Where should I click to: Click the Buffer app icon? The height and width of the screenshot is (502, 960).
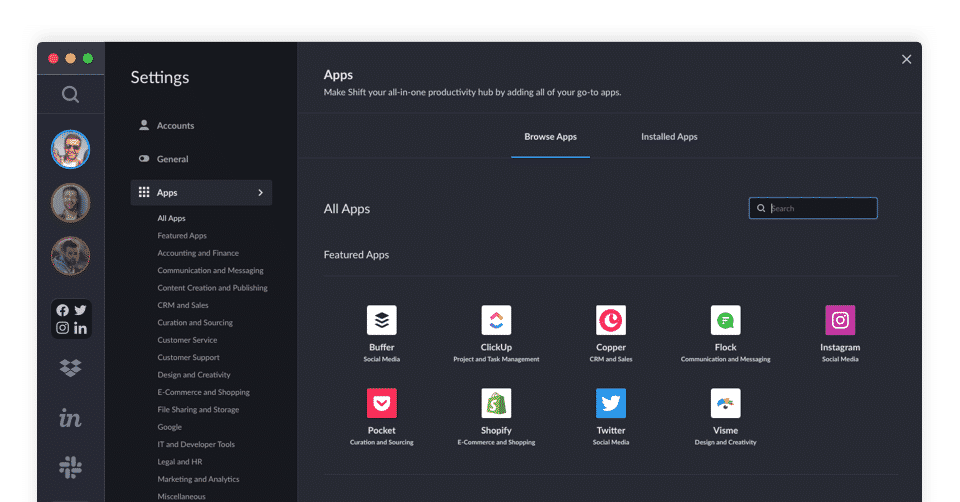pos(381,320)
